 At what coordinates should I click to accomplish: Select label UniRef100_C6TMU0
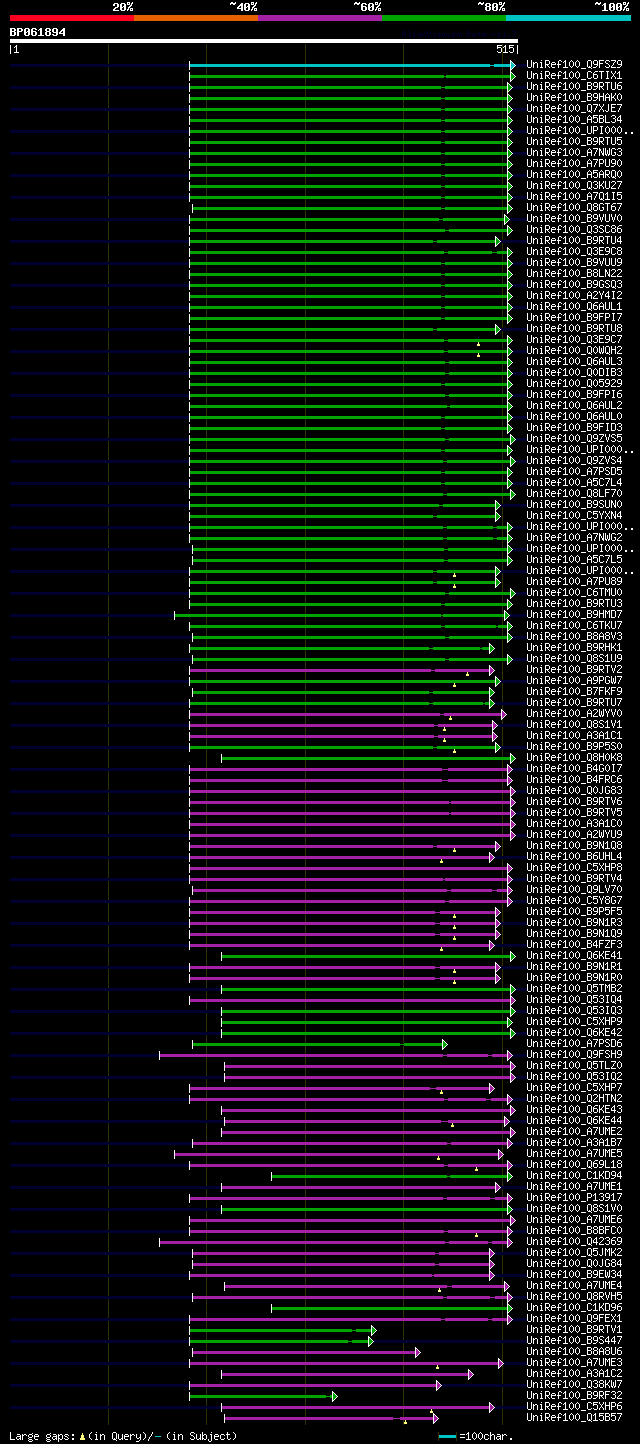574,593
